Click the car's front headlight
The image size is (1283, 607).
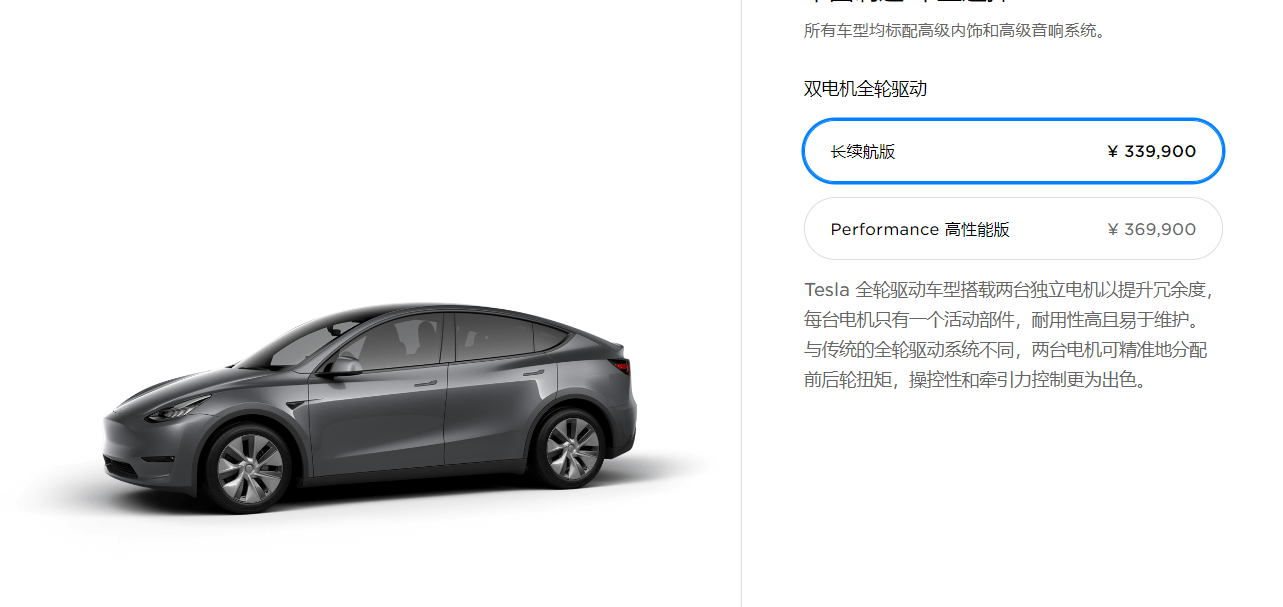[x=178, y=408]
